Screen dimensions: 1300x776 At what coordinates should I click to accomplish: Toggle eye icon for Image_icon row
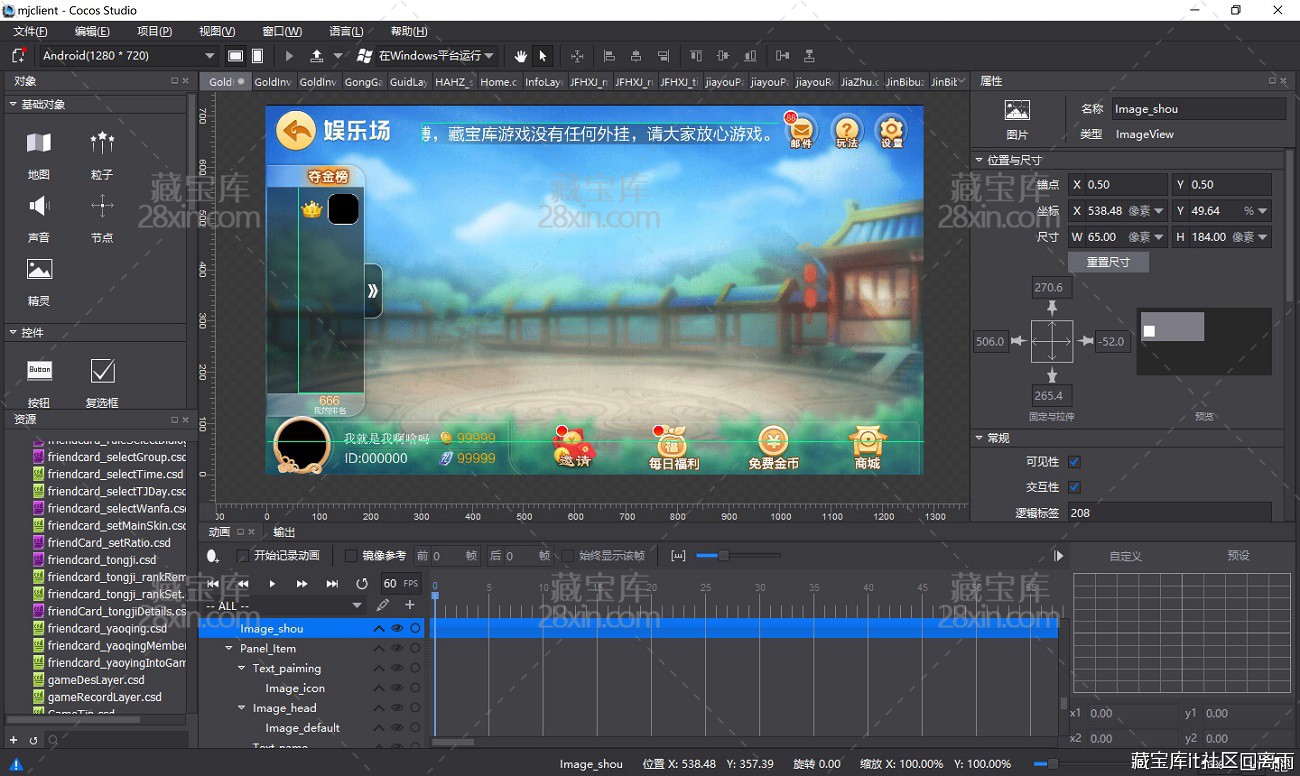pyautogui.click(x=397, y=688)
